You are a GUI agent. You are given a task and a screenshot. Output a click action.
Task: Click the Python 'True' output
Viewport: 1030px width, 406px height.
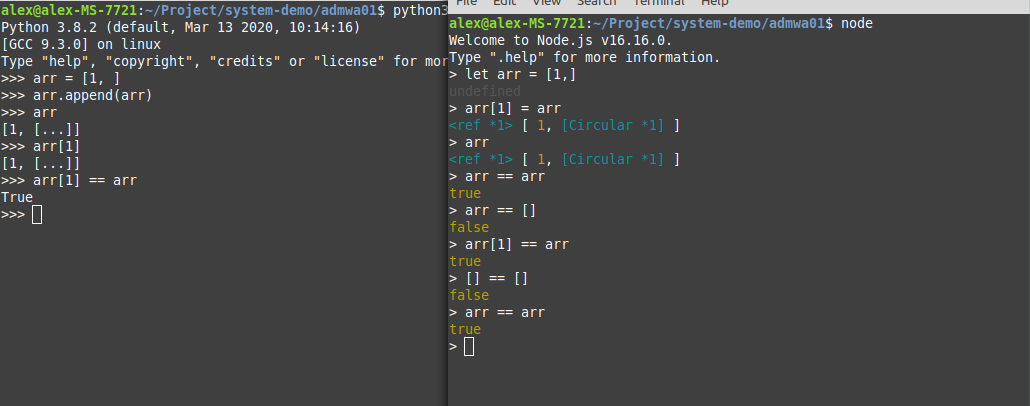(x=17, y=197)
